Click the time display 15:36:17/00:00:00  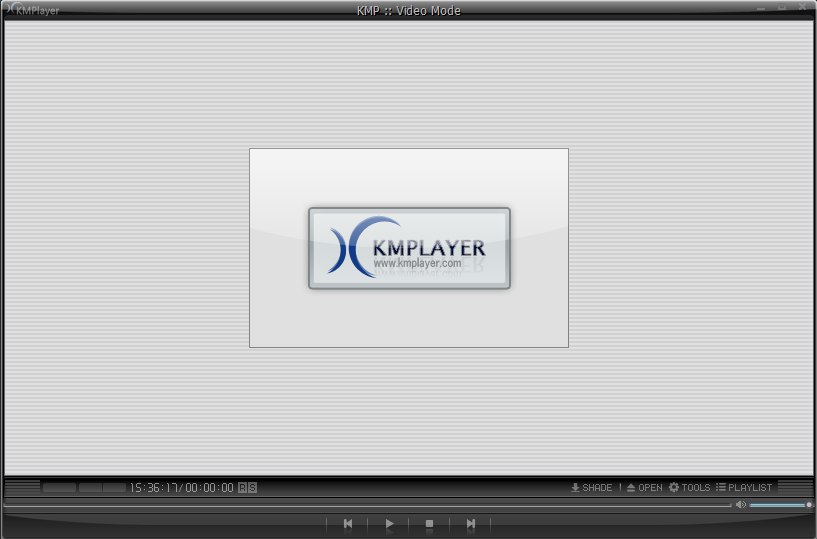(181, 488)
